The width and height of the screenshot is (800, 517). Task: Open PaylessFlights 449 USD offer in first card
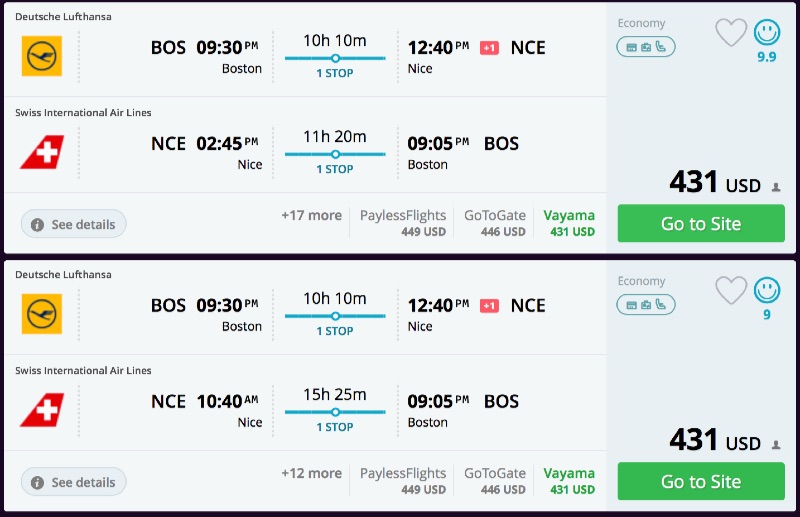403,223
